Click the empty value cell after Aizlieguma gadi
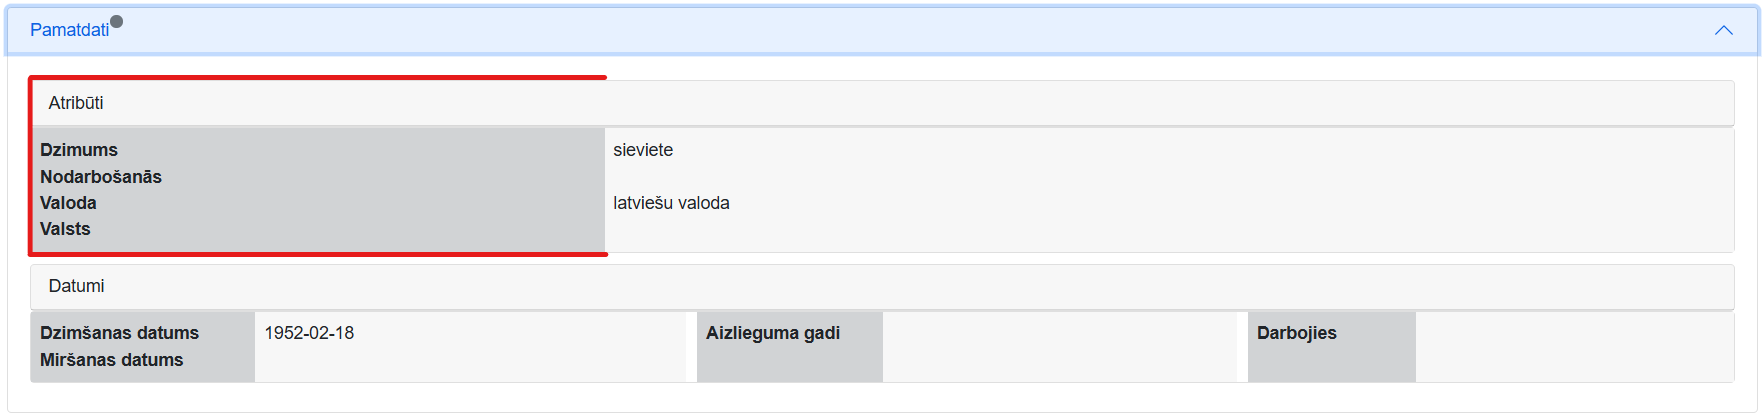This screenshot has height=418, width=1764. pyautogui.click(x=1058, y=346)
